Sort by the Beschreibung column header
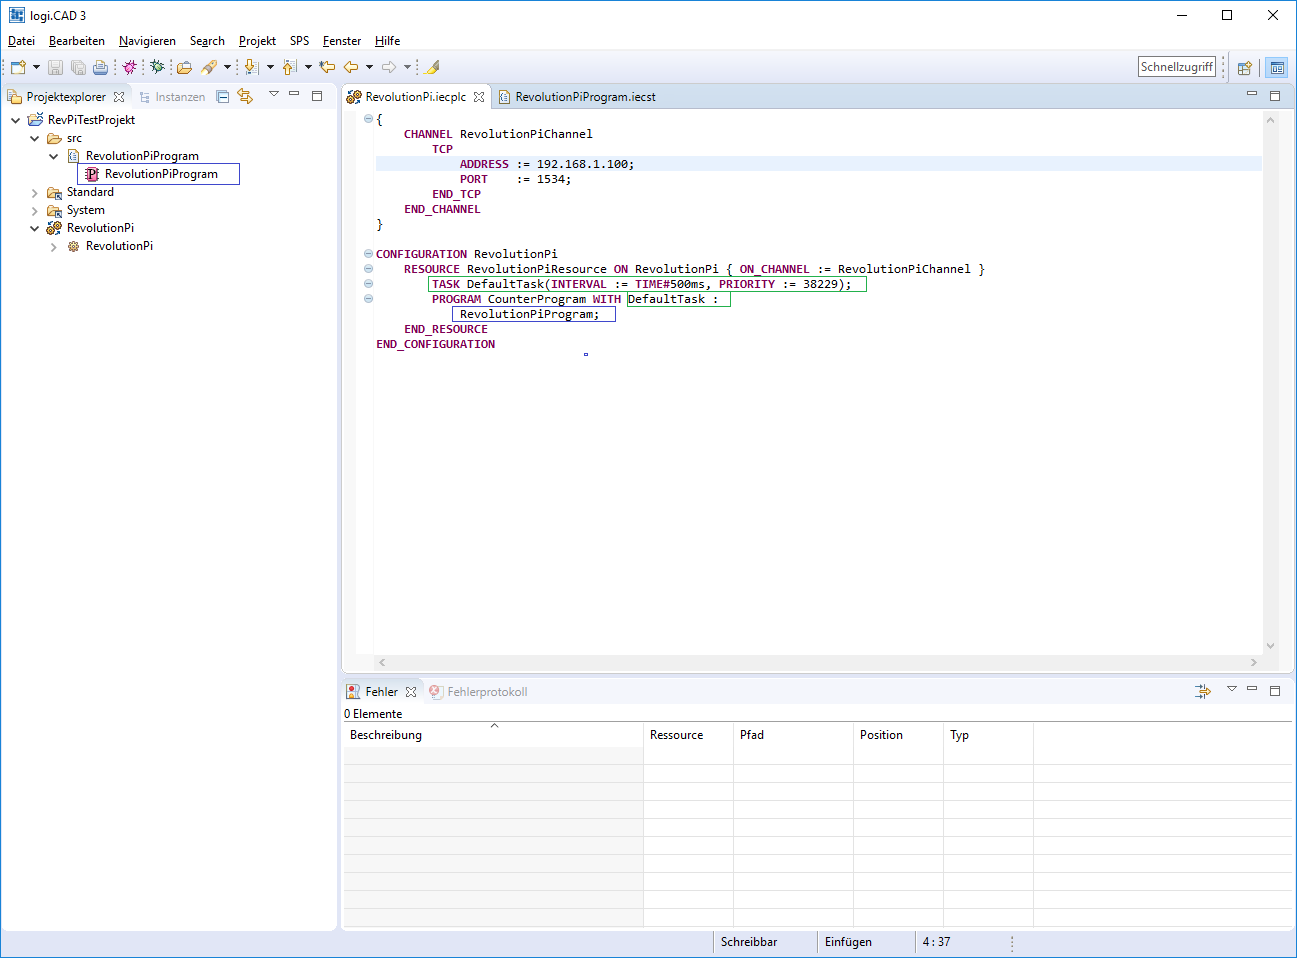This screenshot has width=1297, height=958. [493, 735]
